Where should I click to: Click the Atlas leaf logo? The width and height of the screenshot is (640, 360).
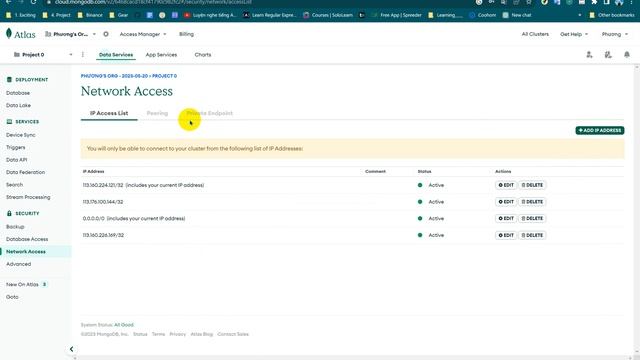[9, 33]
